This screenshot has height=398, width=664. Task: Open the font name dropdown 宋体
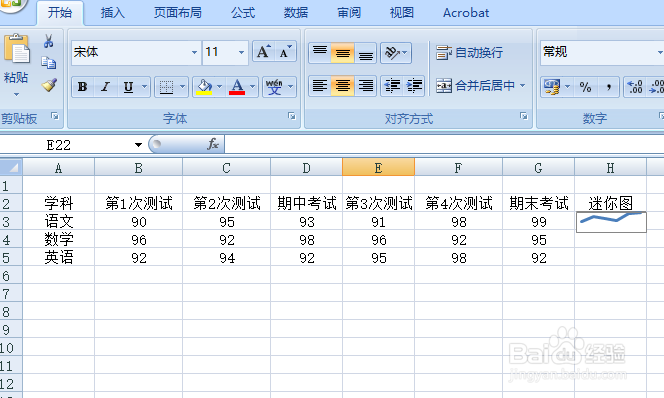click(194, 53)
